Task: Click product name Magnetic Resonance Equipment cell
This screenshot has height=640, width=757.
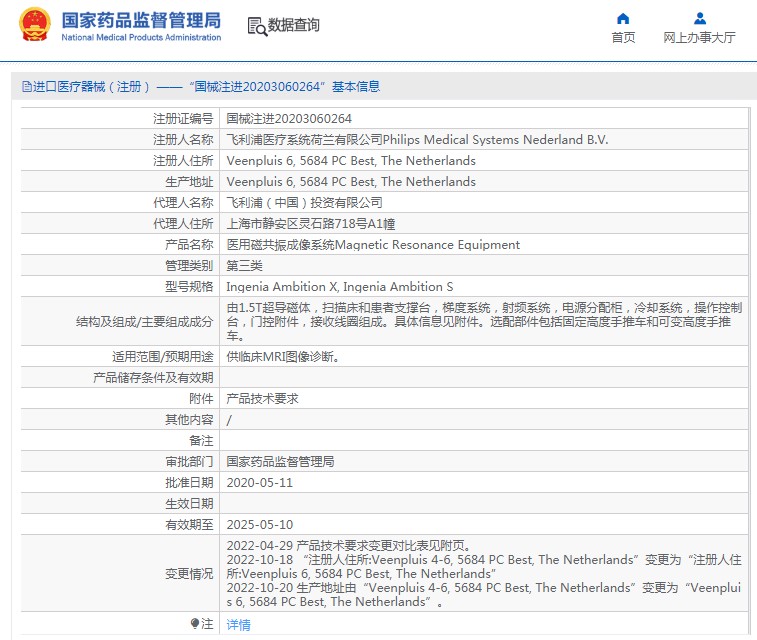Action: pos(373,245)
